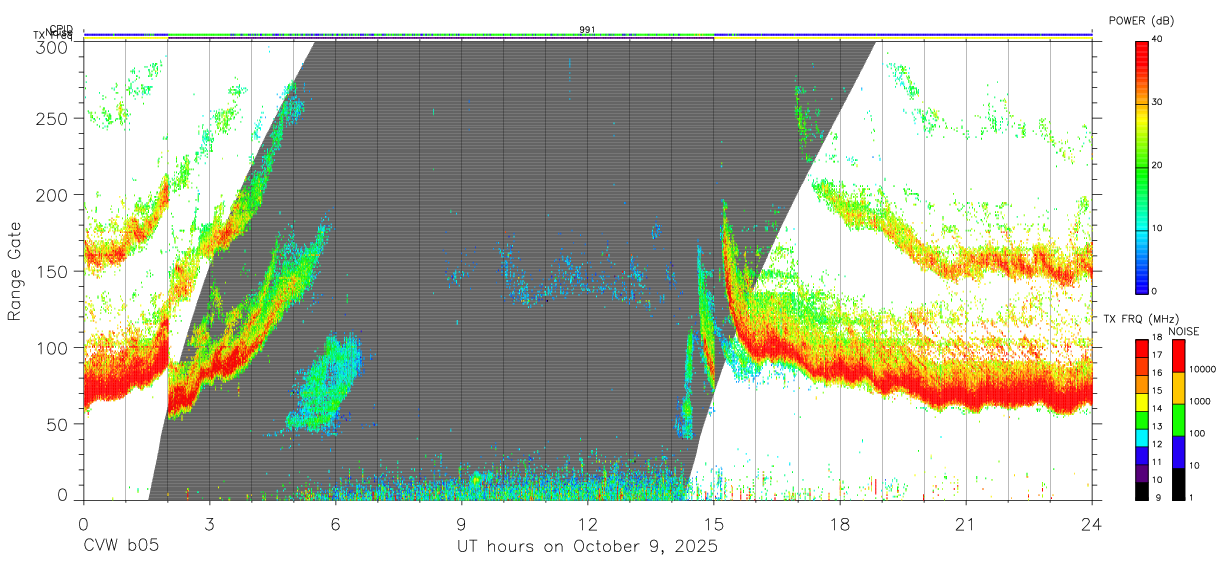Click x-axis tick label 15
Viewport: 1228px width, 567px height.
click(713, 523)
